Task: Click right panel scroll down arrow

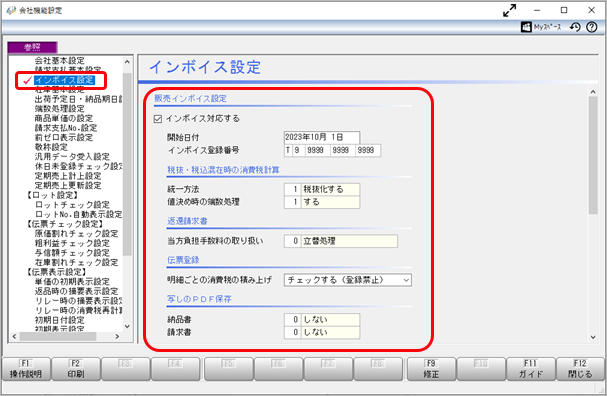Action: (x=593, y=337)
